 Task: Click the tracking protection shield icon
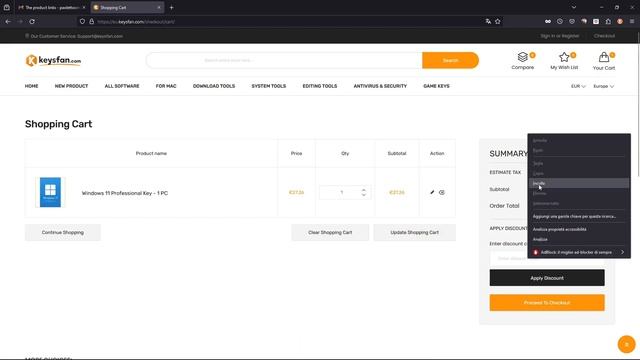click(82, 21)
